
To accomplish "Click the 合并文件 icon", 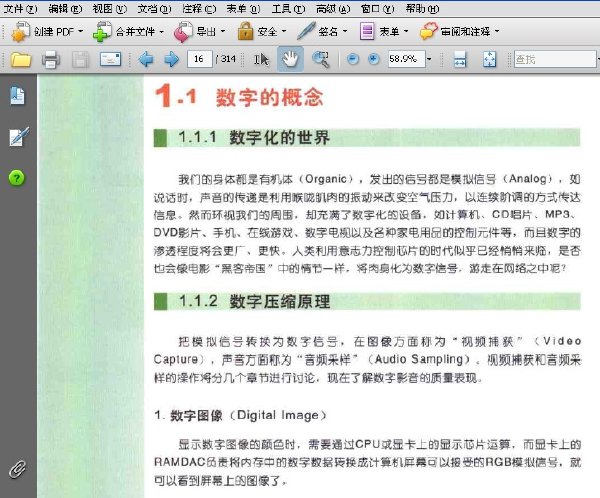I will (102, 31).
